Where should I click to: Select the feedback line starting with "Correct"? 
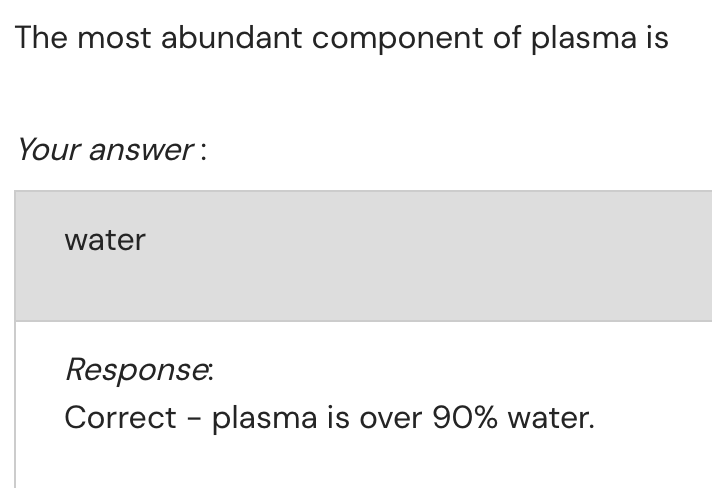(x=329, y=416)
